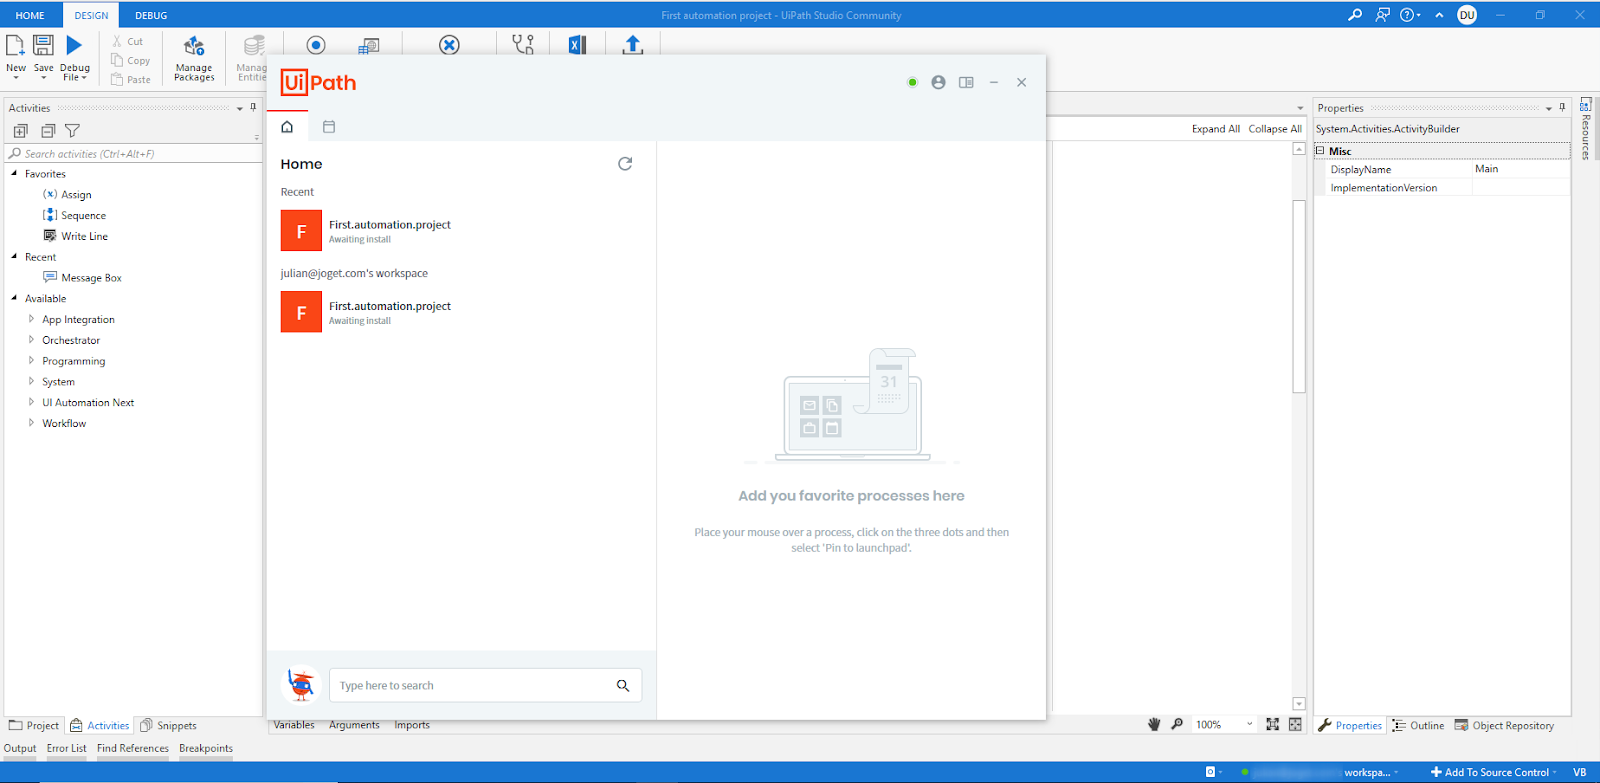This screenshot has width=1600, height=783.
Task: Click the green connection status dot in Assistant
Action: [912, 83]
